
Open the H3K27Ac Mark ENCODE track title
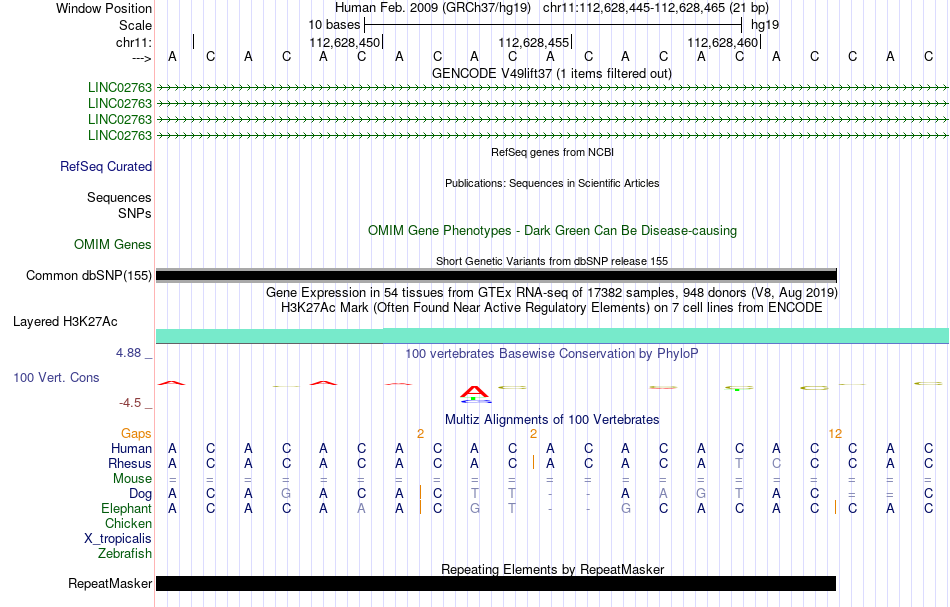pyautogui.click(x=552, y=307)
